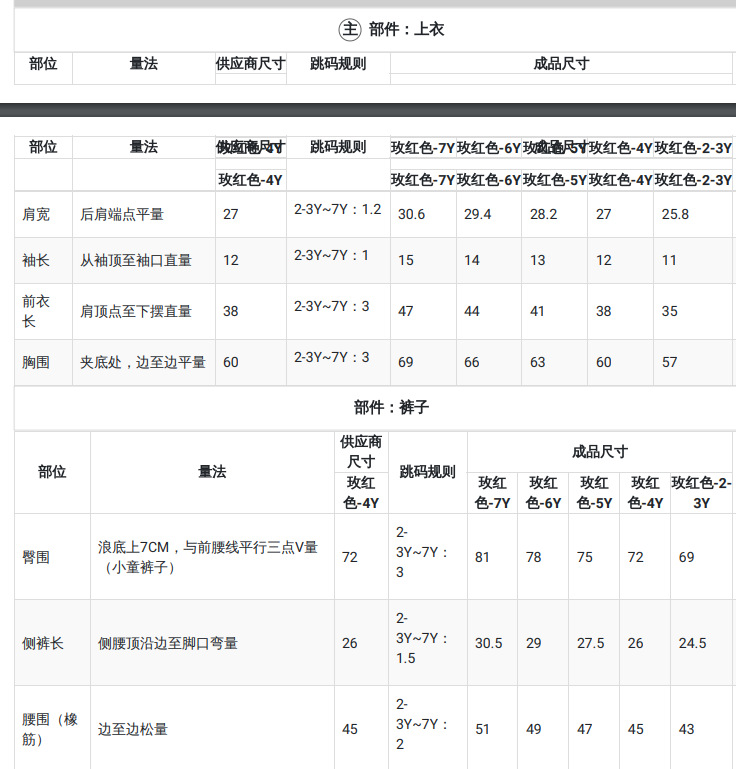
Task: Click the 肩宽 row label
Action: pos(36,214)
